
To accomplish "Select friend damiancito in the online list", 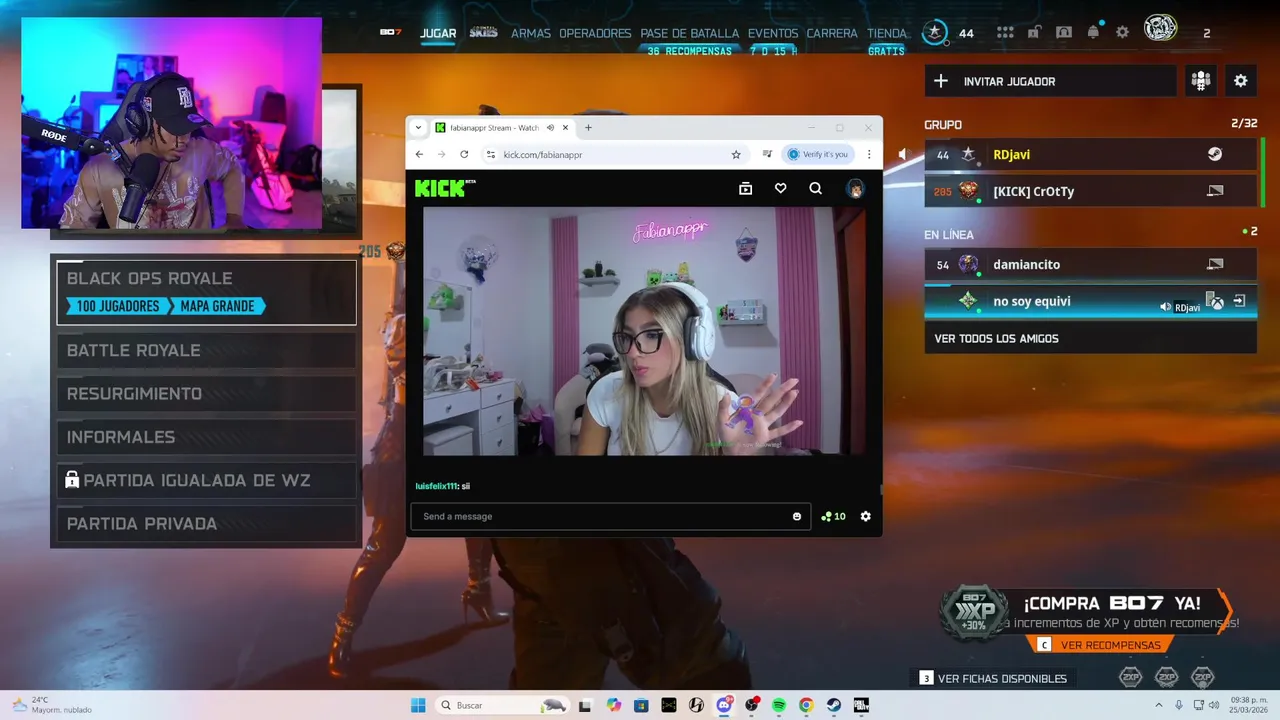I will point(1090,264).
